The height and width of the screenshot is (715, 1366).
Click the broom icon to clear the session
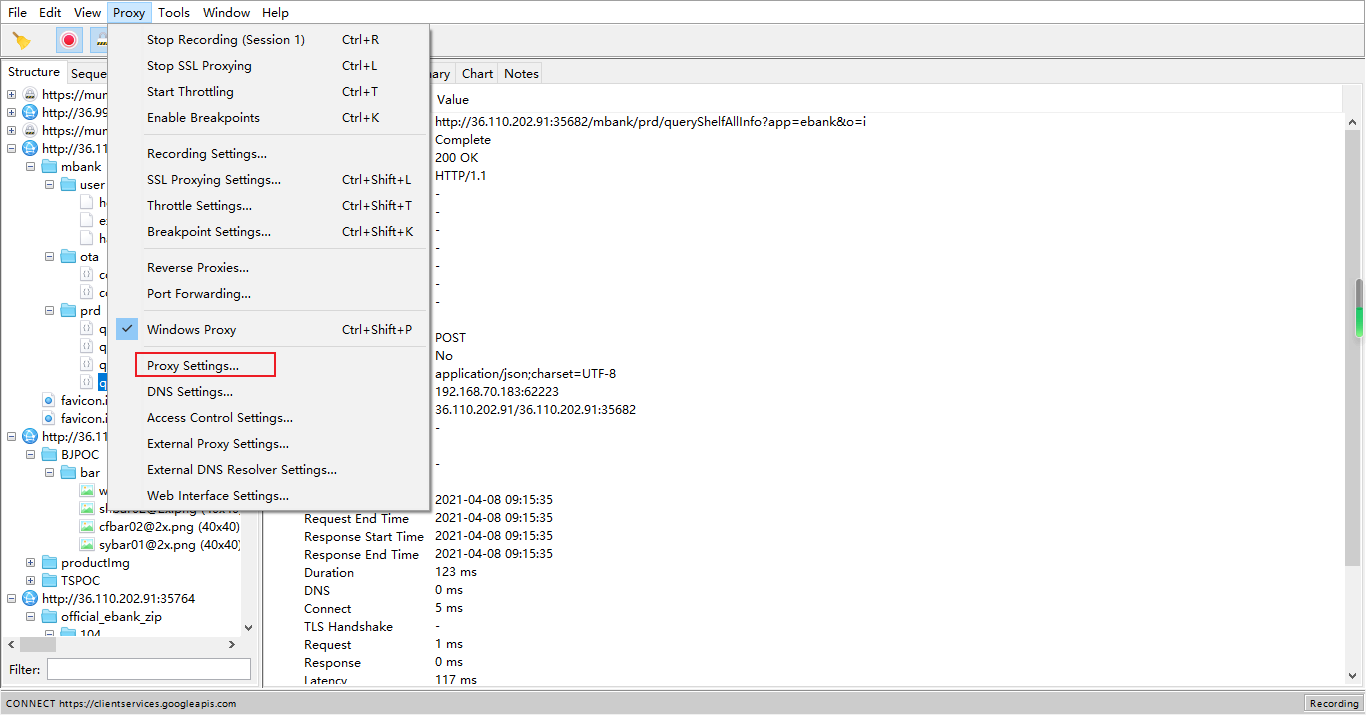(22, 40)
